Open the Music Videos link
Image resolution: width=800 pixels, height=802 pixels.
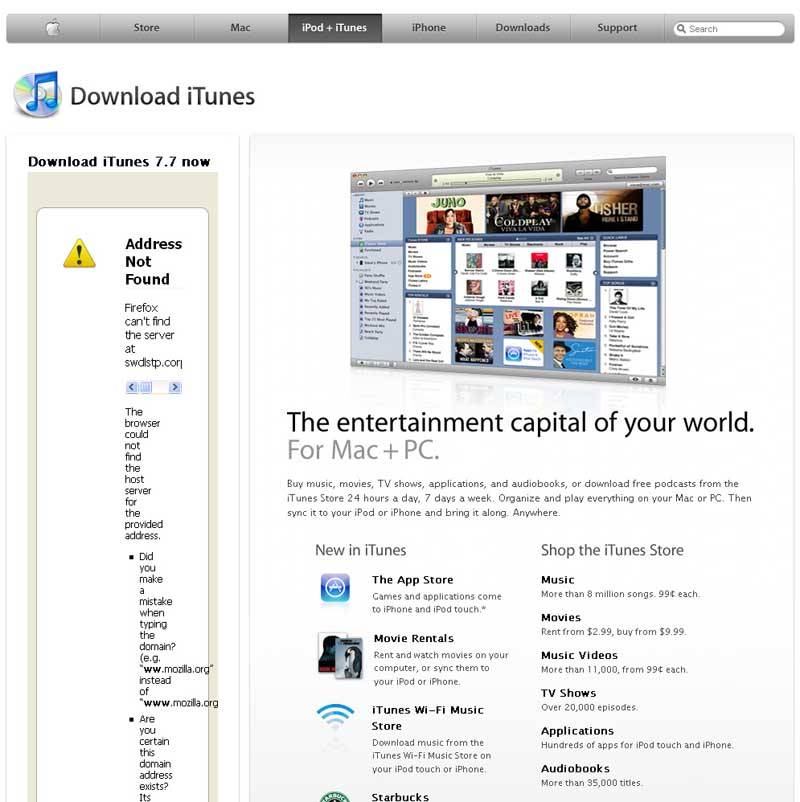click(579, 655)
